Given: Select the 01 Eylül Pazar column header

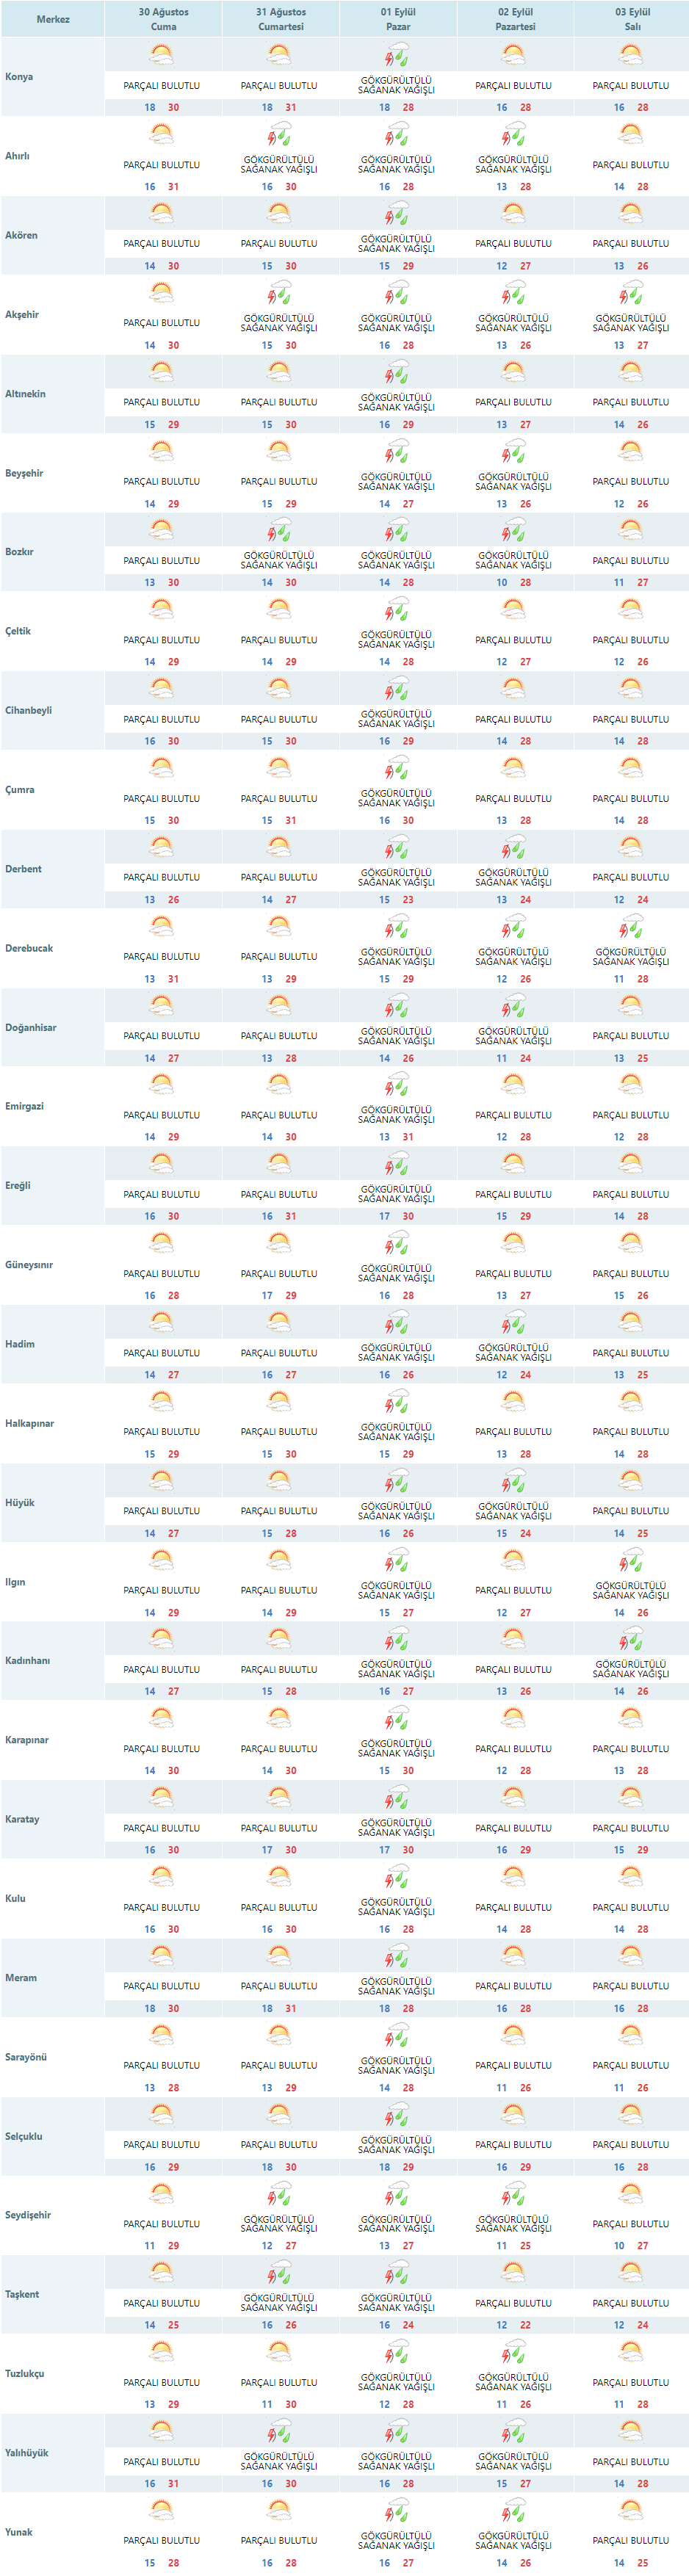Looking at the screenshot, I should [x=398, y=19].
